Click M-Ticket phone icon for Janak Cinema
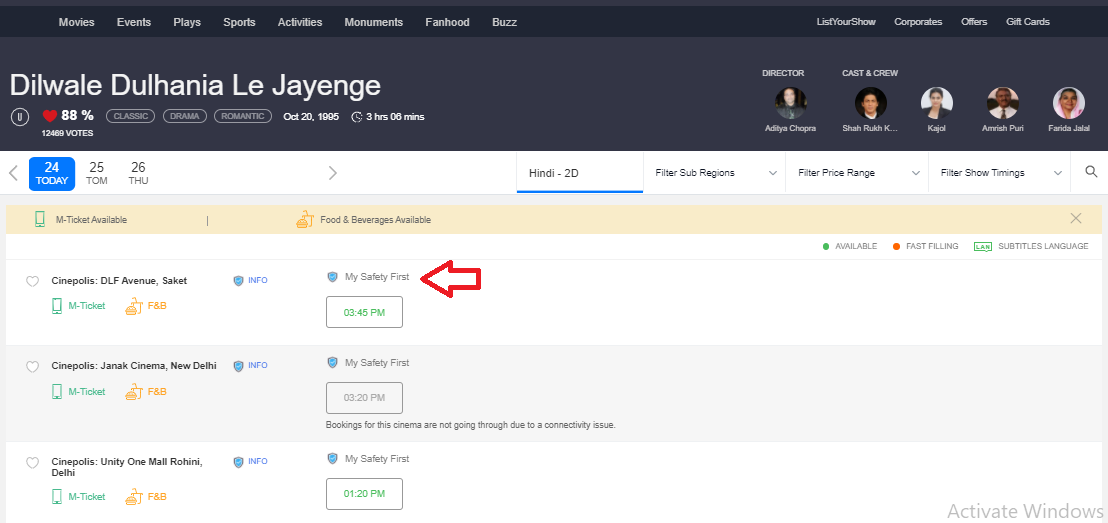This screenshot has width=1108, height=523. (57, 392)
